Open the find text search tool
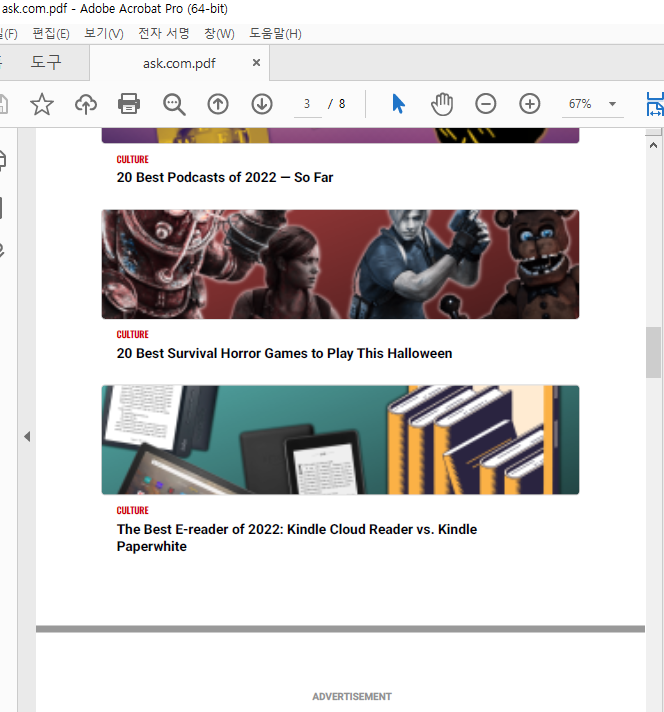Screen dimensions: 664x712 click(174, 104)
